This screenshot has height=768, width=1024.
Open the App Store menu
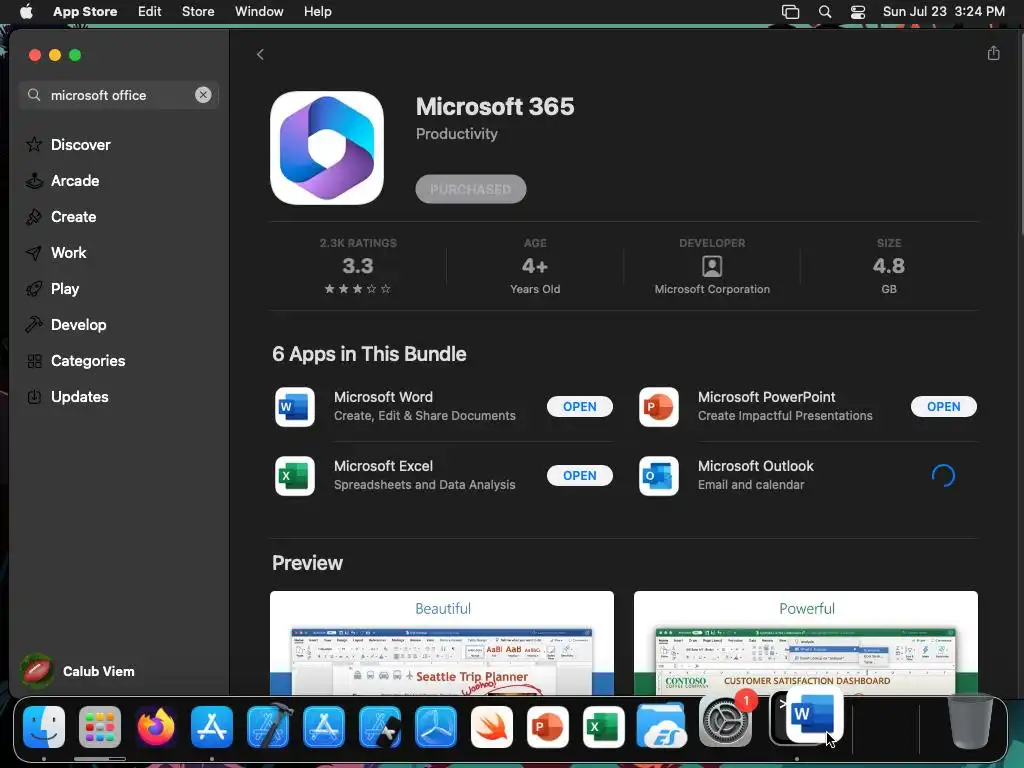[85, 11]
